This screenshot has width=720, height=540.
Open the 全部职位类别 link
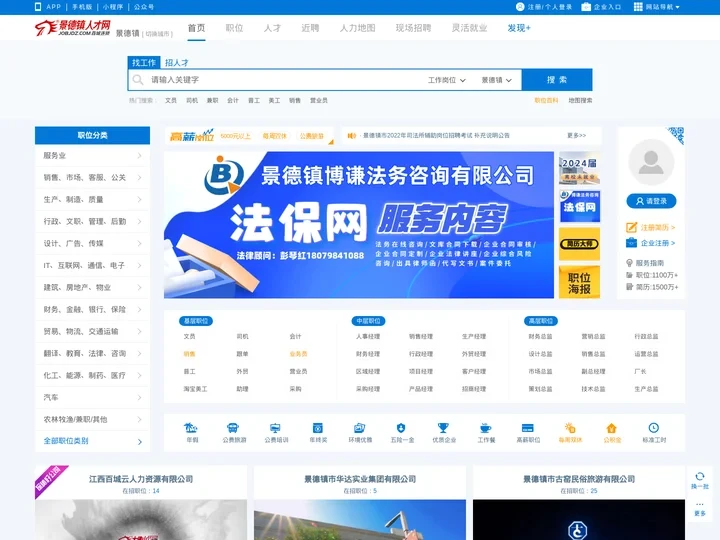pyautogui.click(x=92, y=441)
